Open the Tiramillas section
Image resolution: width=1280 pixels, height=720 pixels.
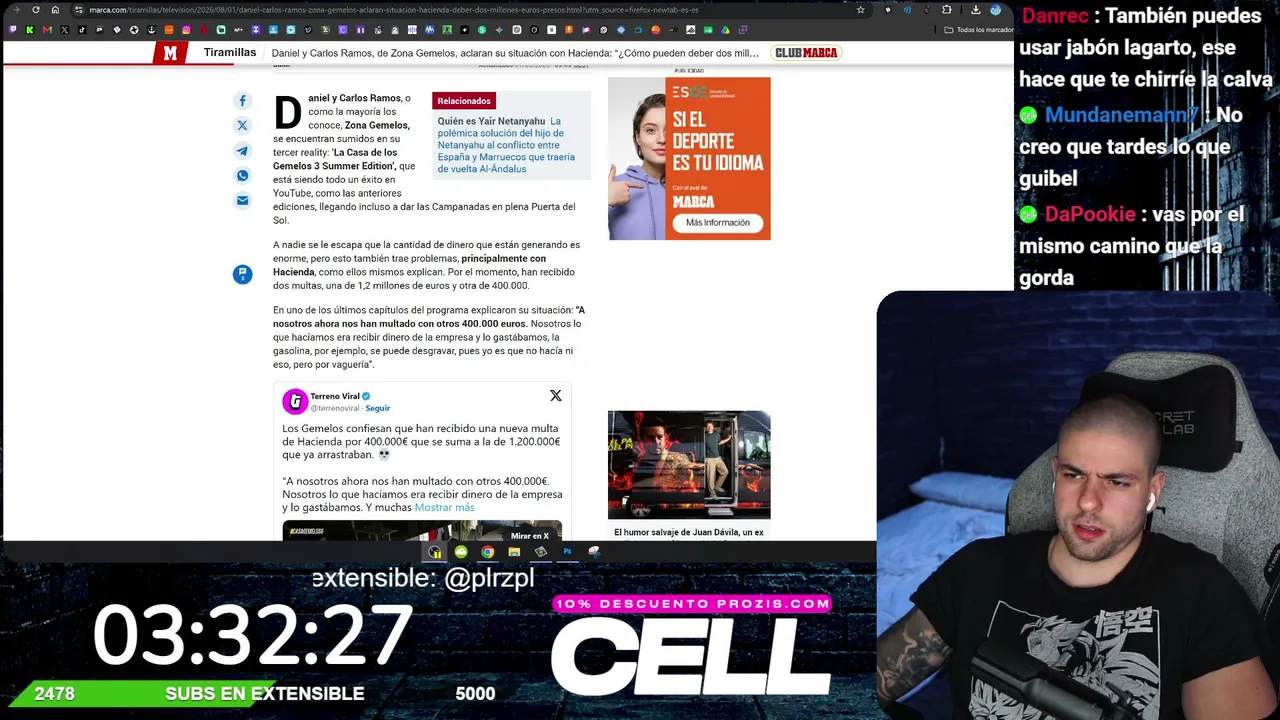[x=230, y=53]
